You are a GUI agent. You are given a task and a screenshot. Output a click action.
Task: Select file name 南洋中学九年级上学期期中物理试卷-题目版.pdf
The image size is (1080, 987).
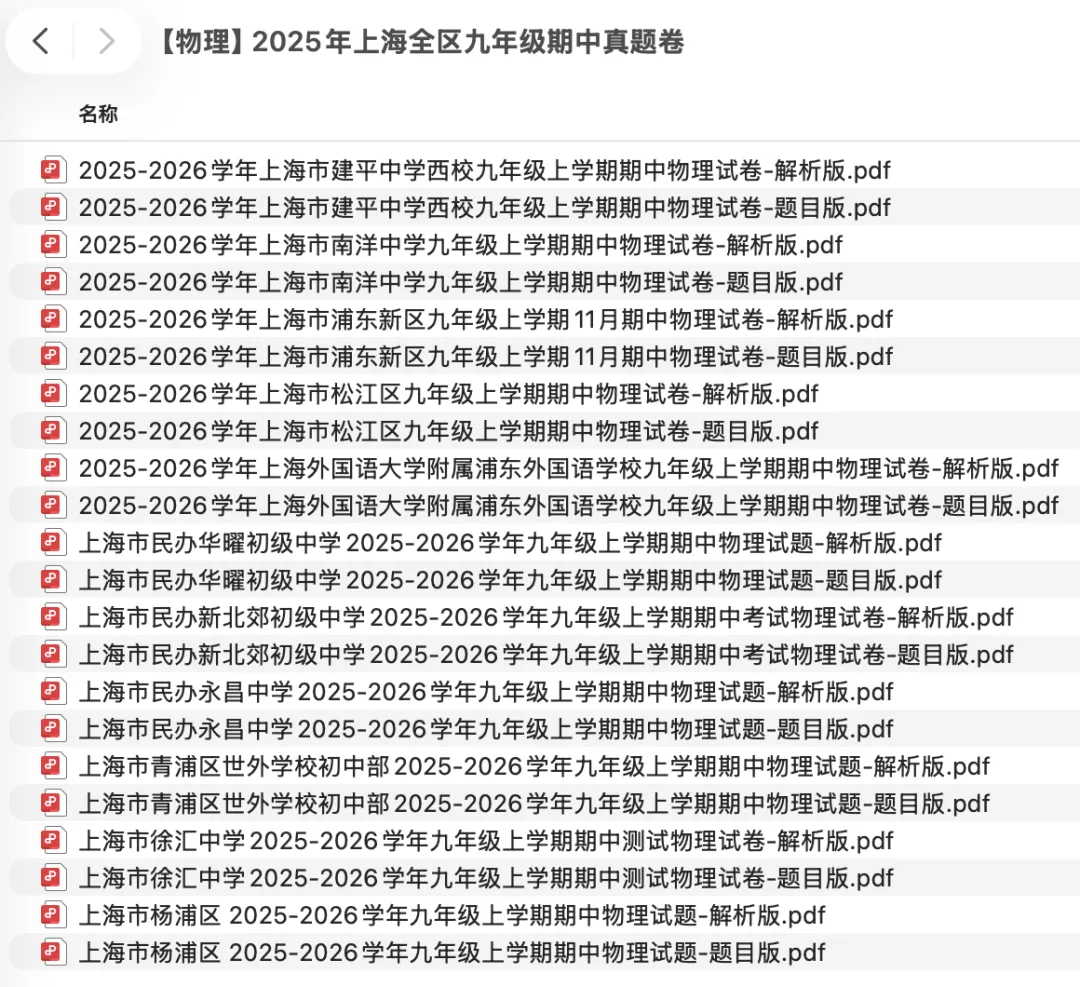(461, 282)
